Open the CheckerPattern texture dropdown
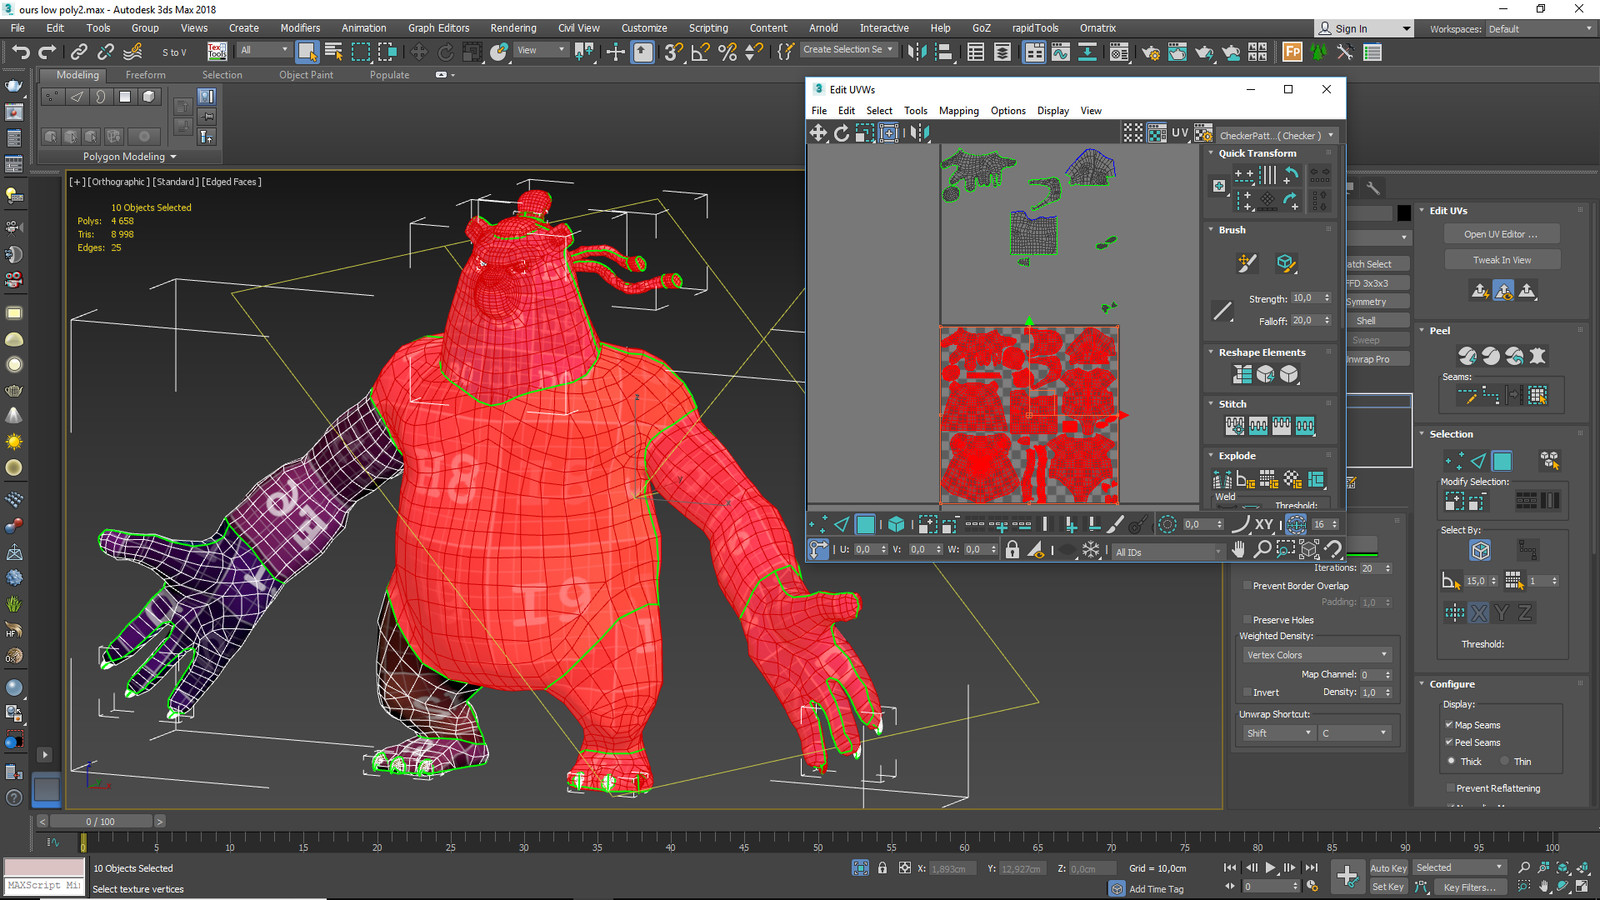 click(1276, 135)
